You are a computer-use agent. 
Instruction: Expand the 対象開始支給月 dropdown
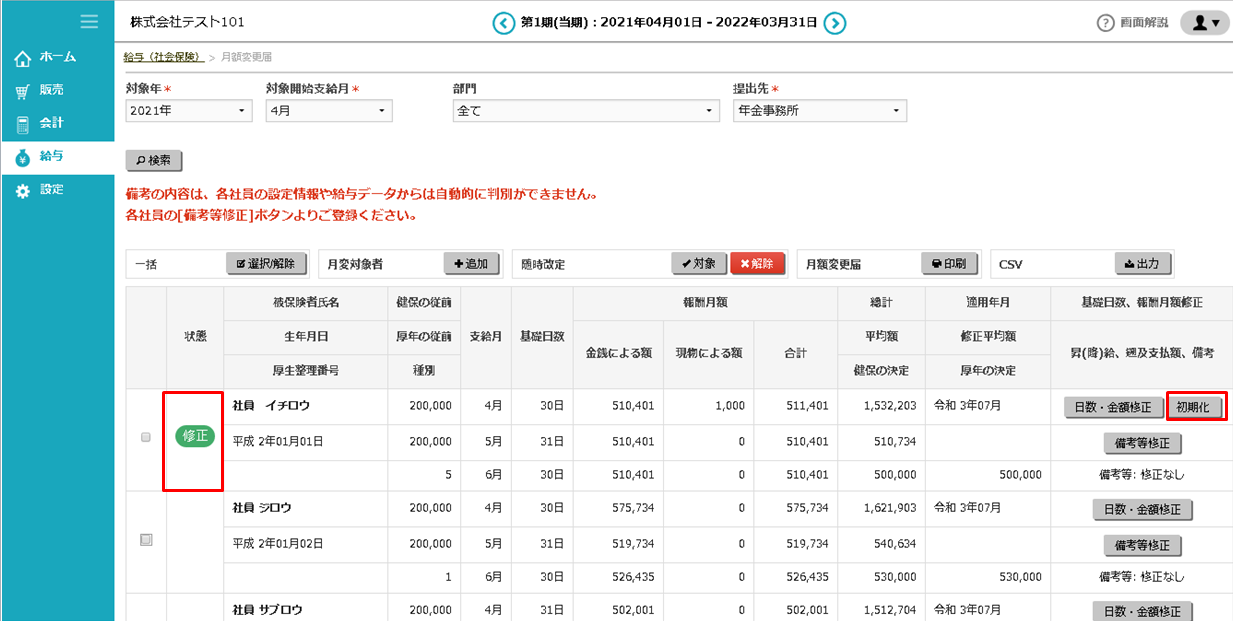328,111
